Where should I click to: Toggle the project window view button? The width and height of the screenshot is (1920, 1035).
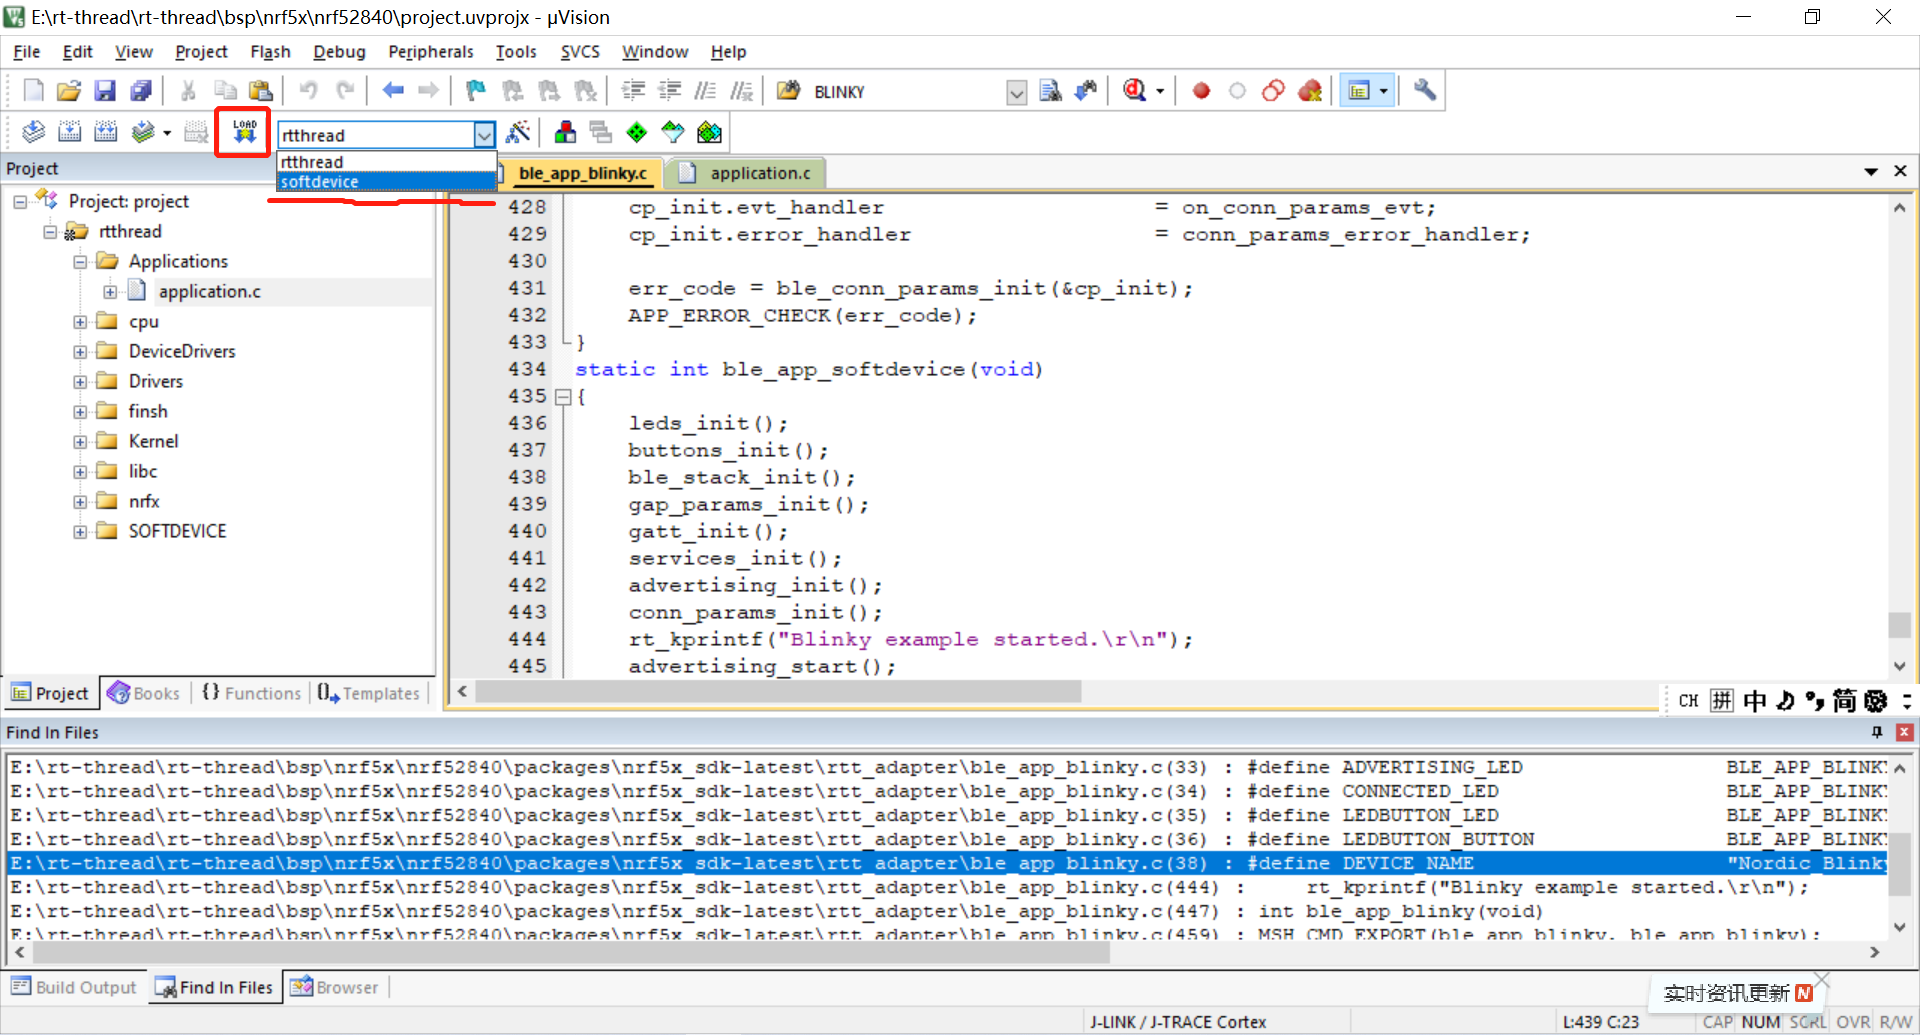[1358, 91]
